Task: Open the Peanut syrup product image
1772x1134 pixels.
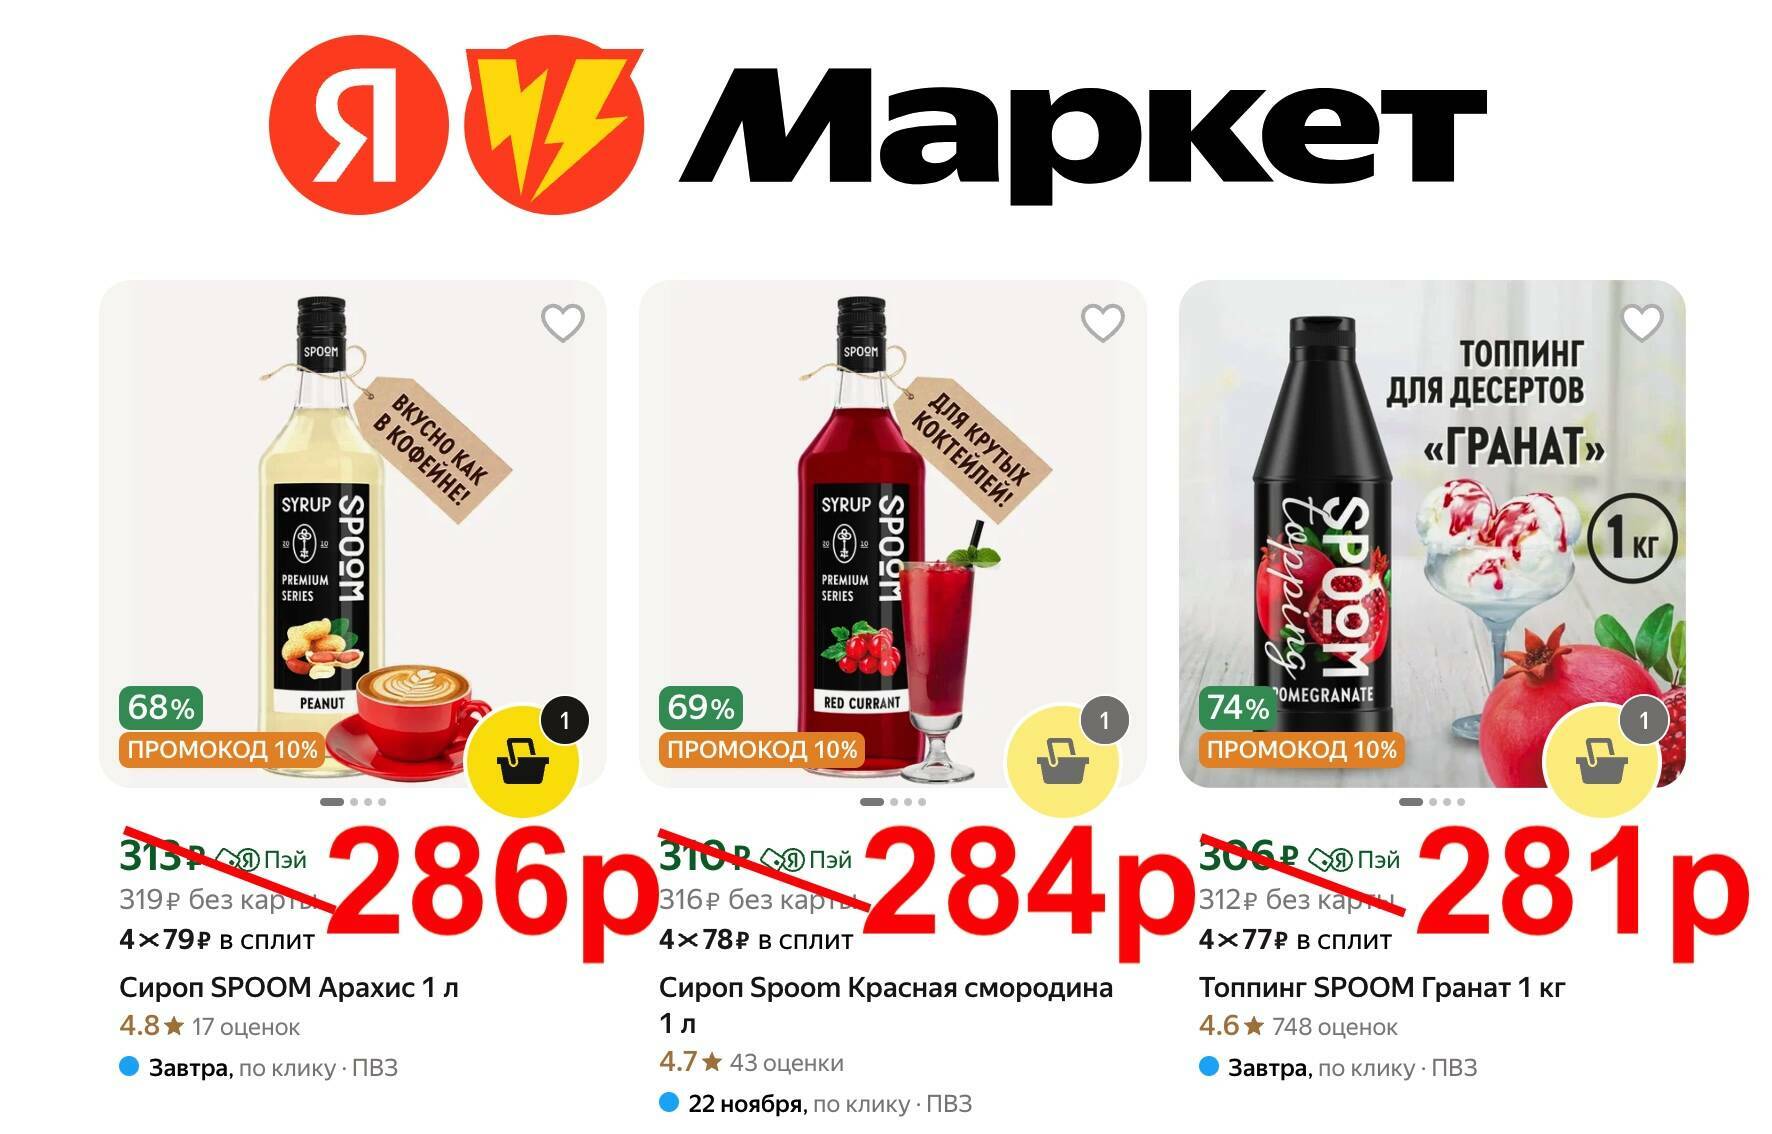Action: pyautogui.click(x=353, y=534)
